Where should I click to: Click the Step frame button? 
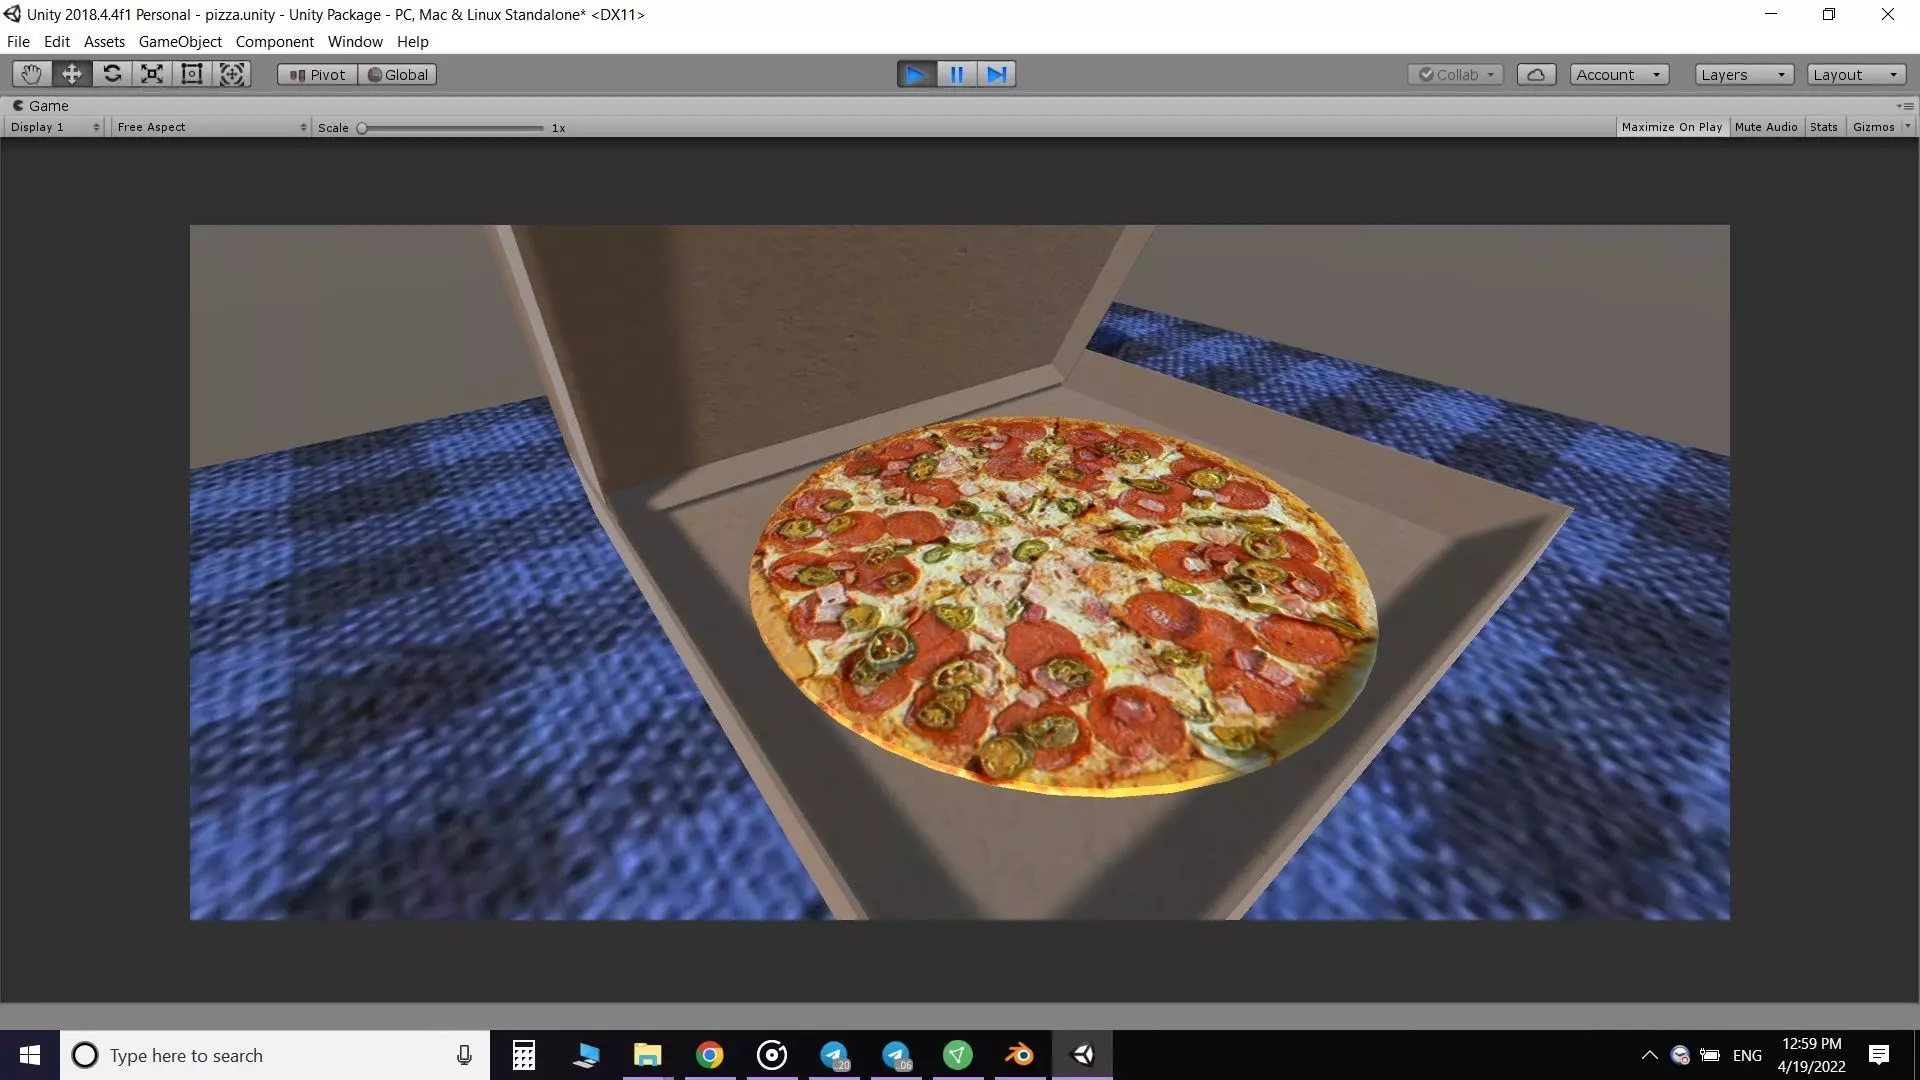pyautogui.click(x=996, y=74)
